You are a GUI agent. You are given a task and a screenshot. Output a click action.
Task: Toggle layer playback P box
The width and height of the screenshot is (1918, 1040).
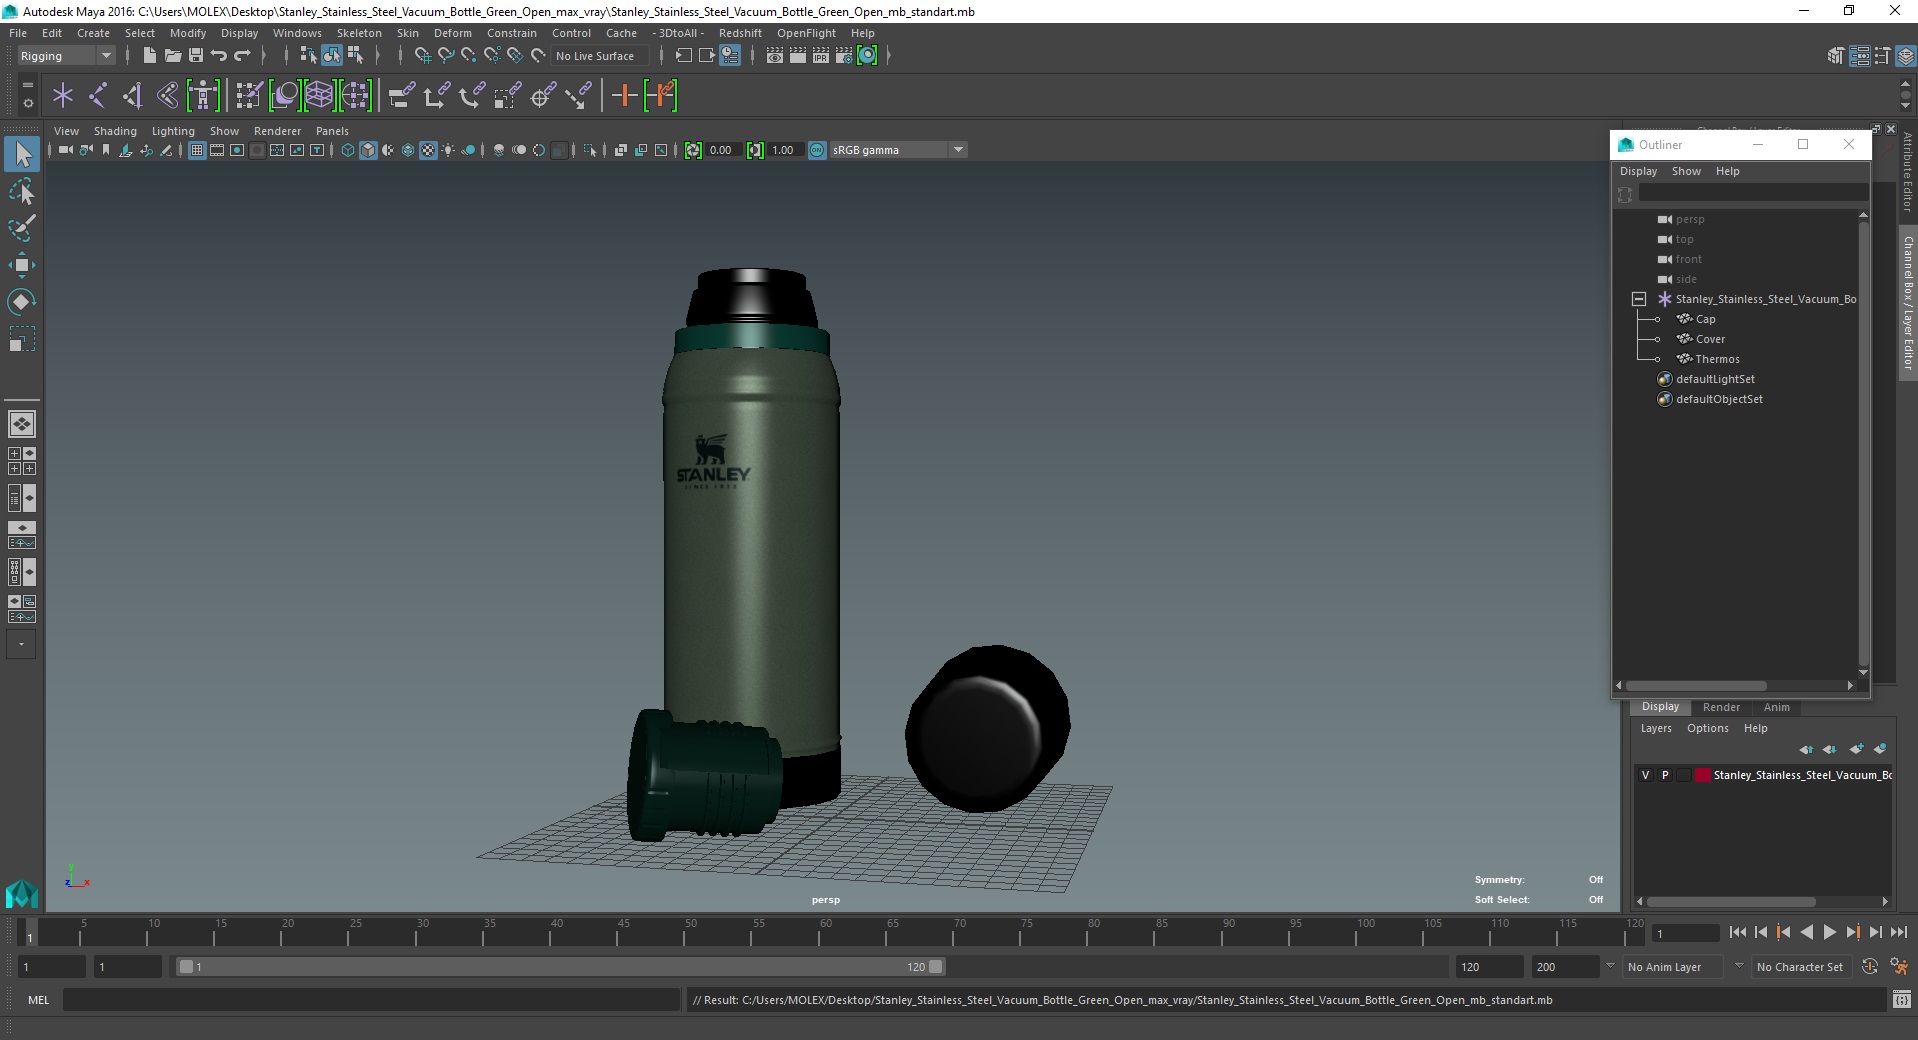pos(1665,775)
